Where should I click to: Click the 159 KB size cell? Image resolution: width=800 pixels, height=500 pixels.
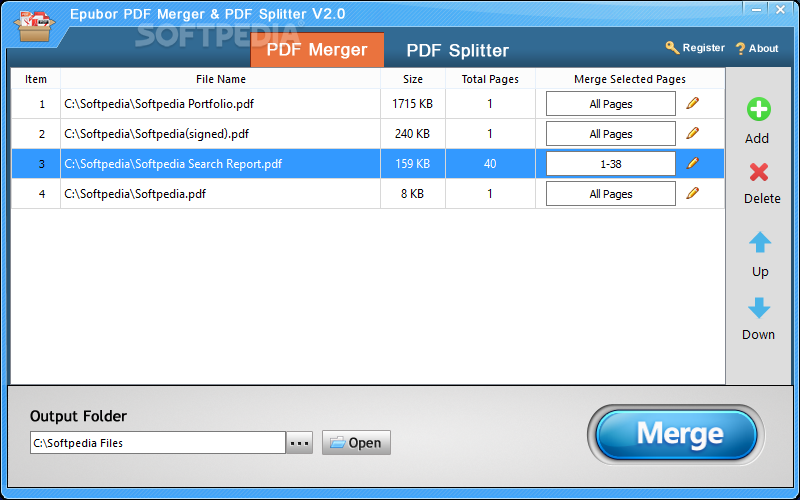(x=412, y=164)
